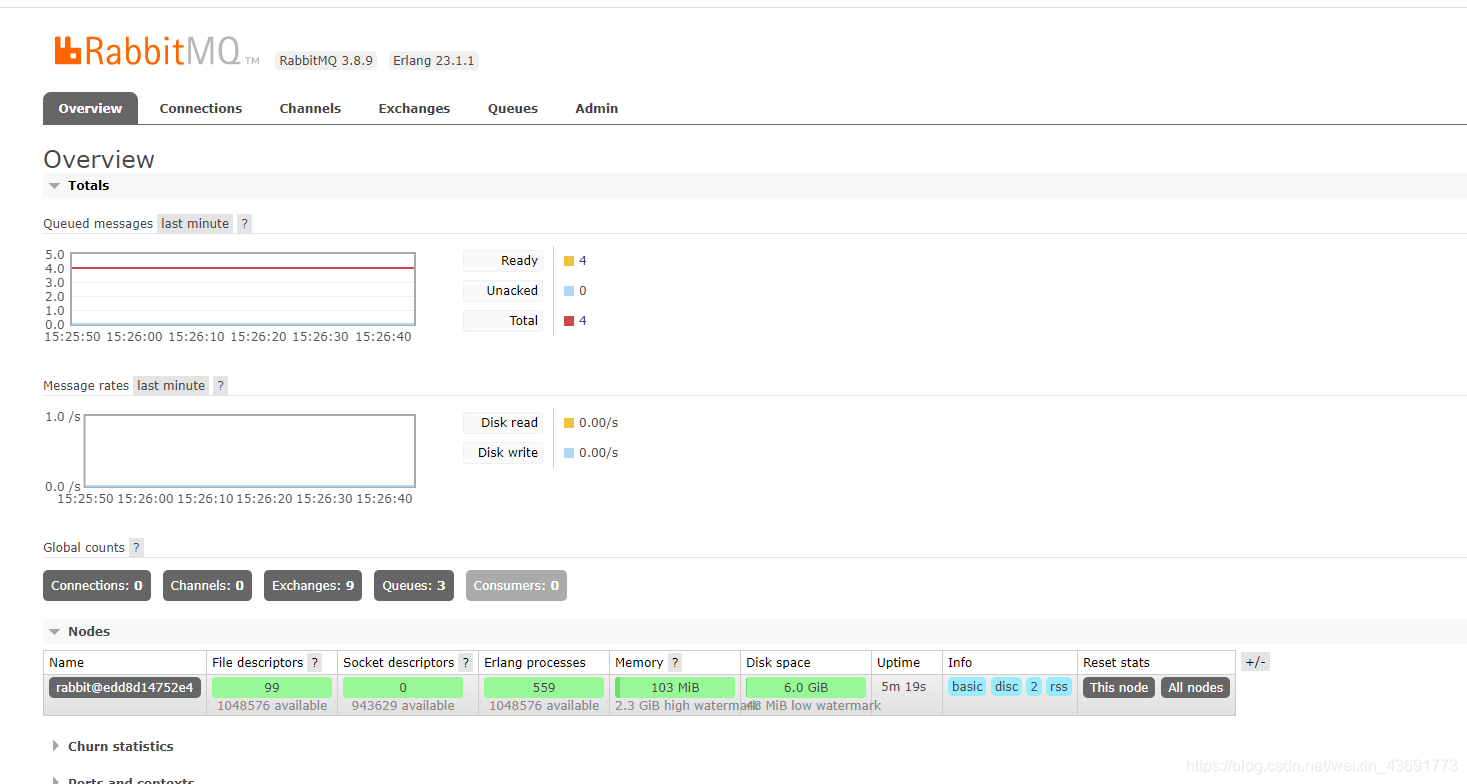Click the RabbitMQ 3.8.9 version label

326,61
